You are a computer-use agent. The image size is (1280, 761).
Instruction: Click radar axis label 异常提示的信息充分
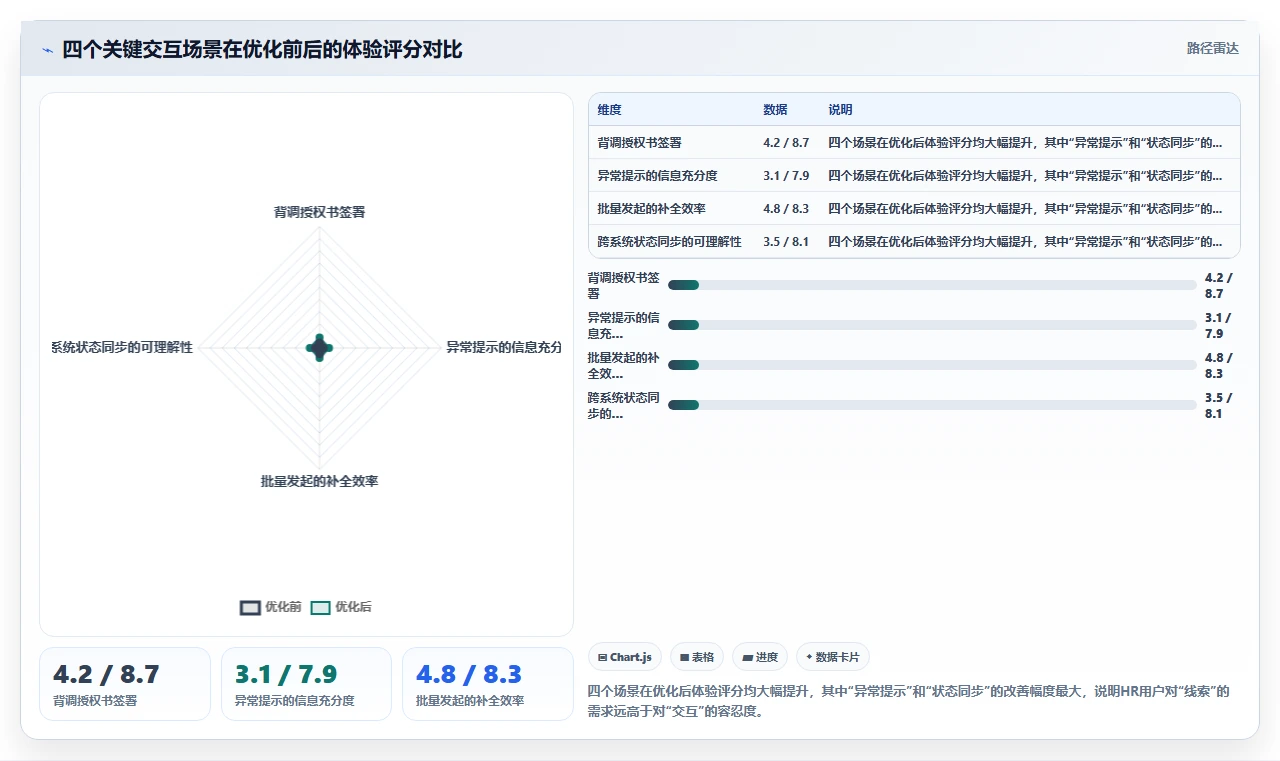[x=504, y=347]
